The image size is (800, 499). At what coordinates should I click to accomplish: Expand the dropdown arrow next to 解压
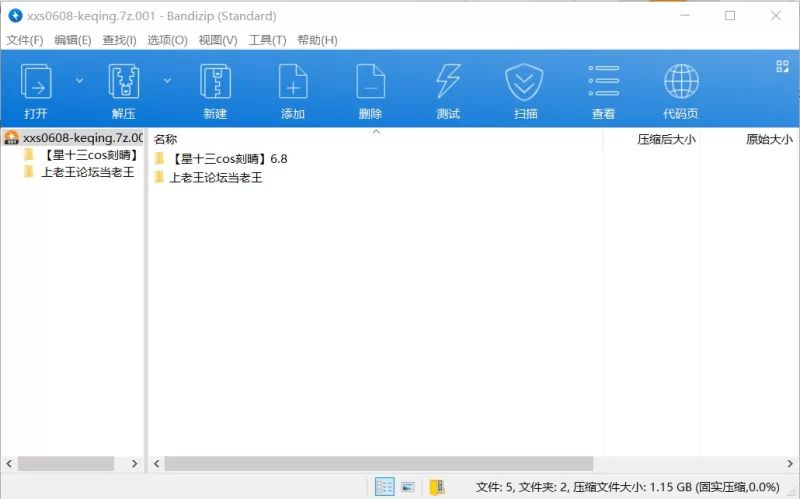point(167,81)
